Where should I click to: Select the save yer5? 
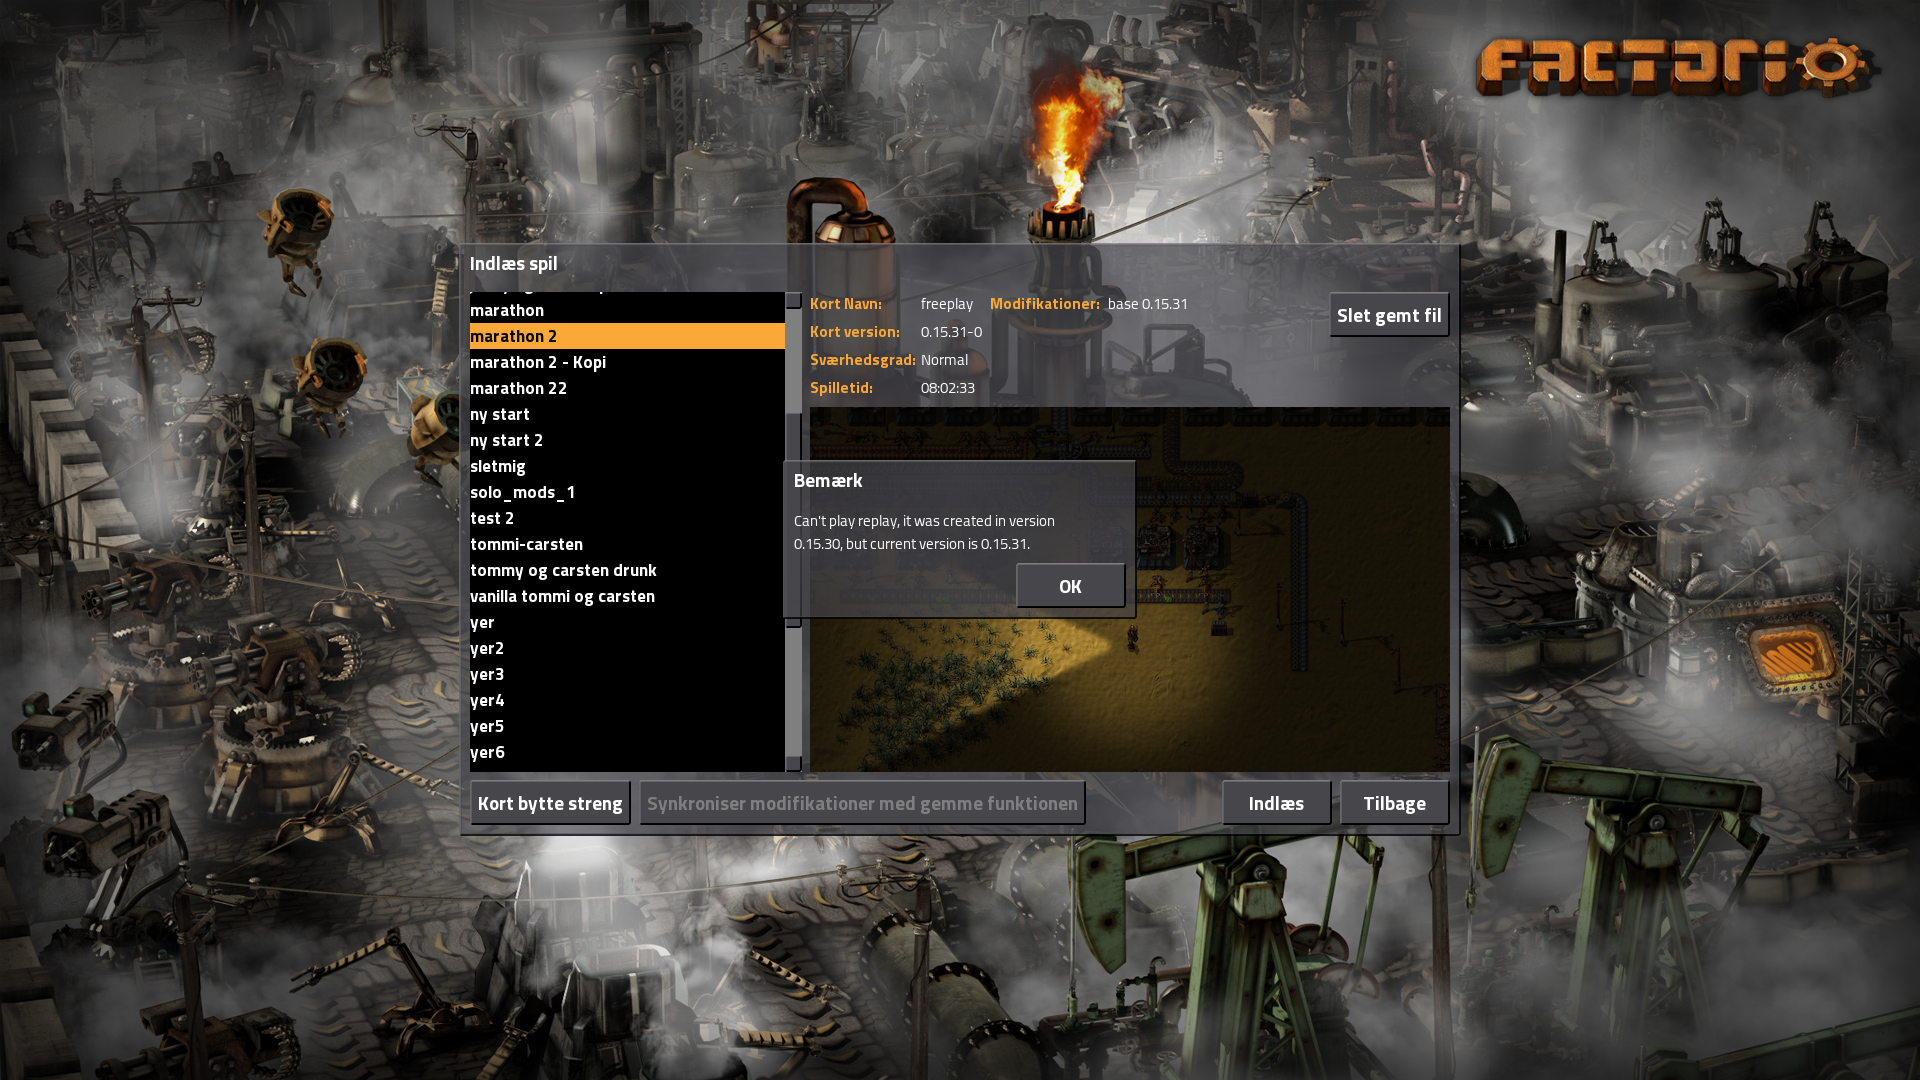click(627, 726)
